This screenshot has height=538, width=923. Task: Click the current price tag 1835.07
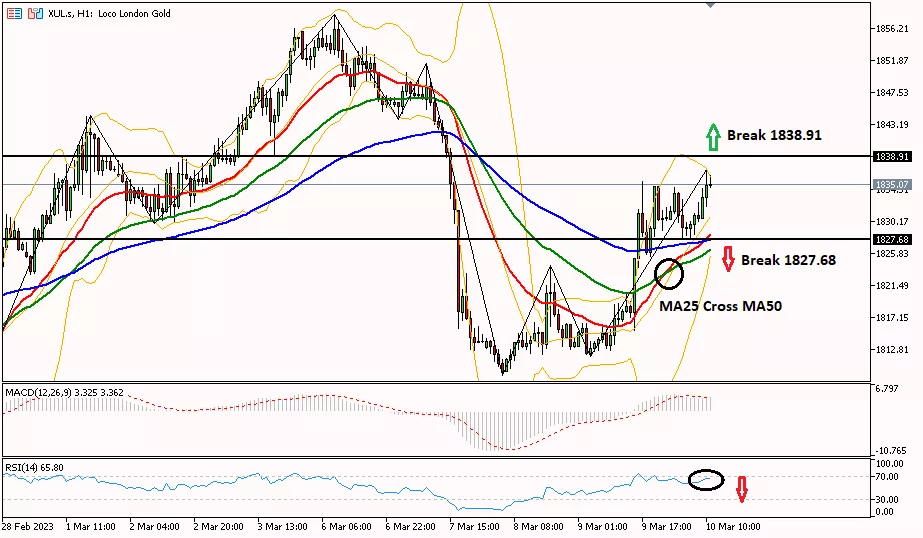892,185
